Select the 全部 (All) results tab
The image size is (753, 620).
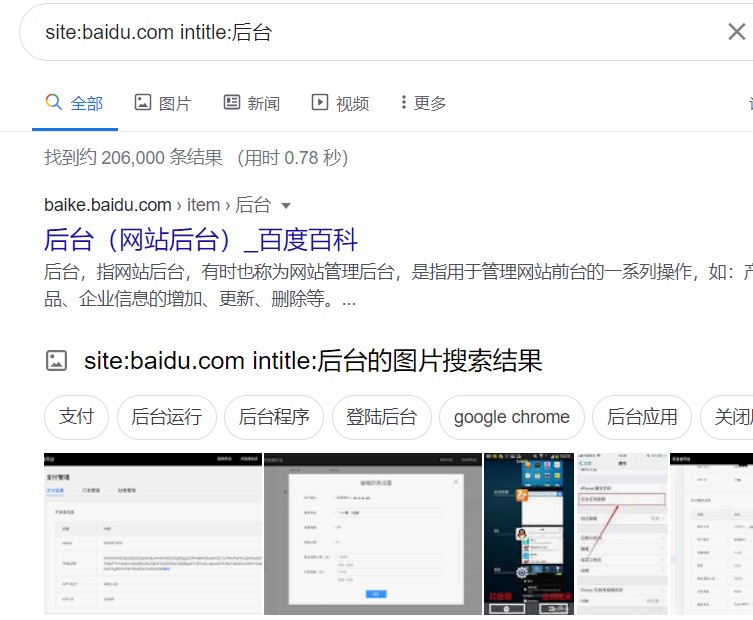pos(74,103)
